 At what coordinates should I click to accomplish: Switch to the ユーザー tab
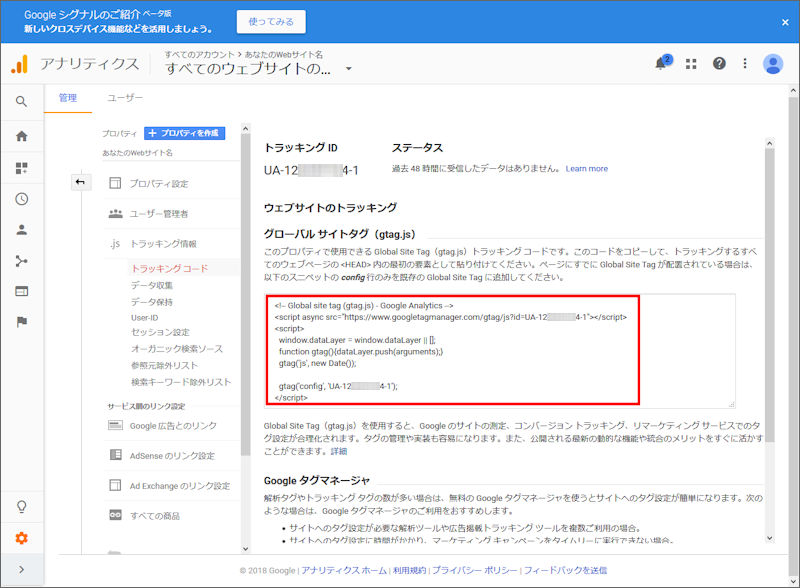[x=125, y=98]
